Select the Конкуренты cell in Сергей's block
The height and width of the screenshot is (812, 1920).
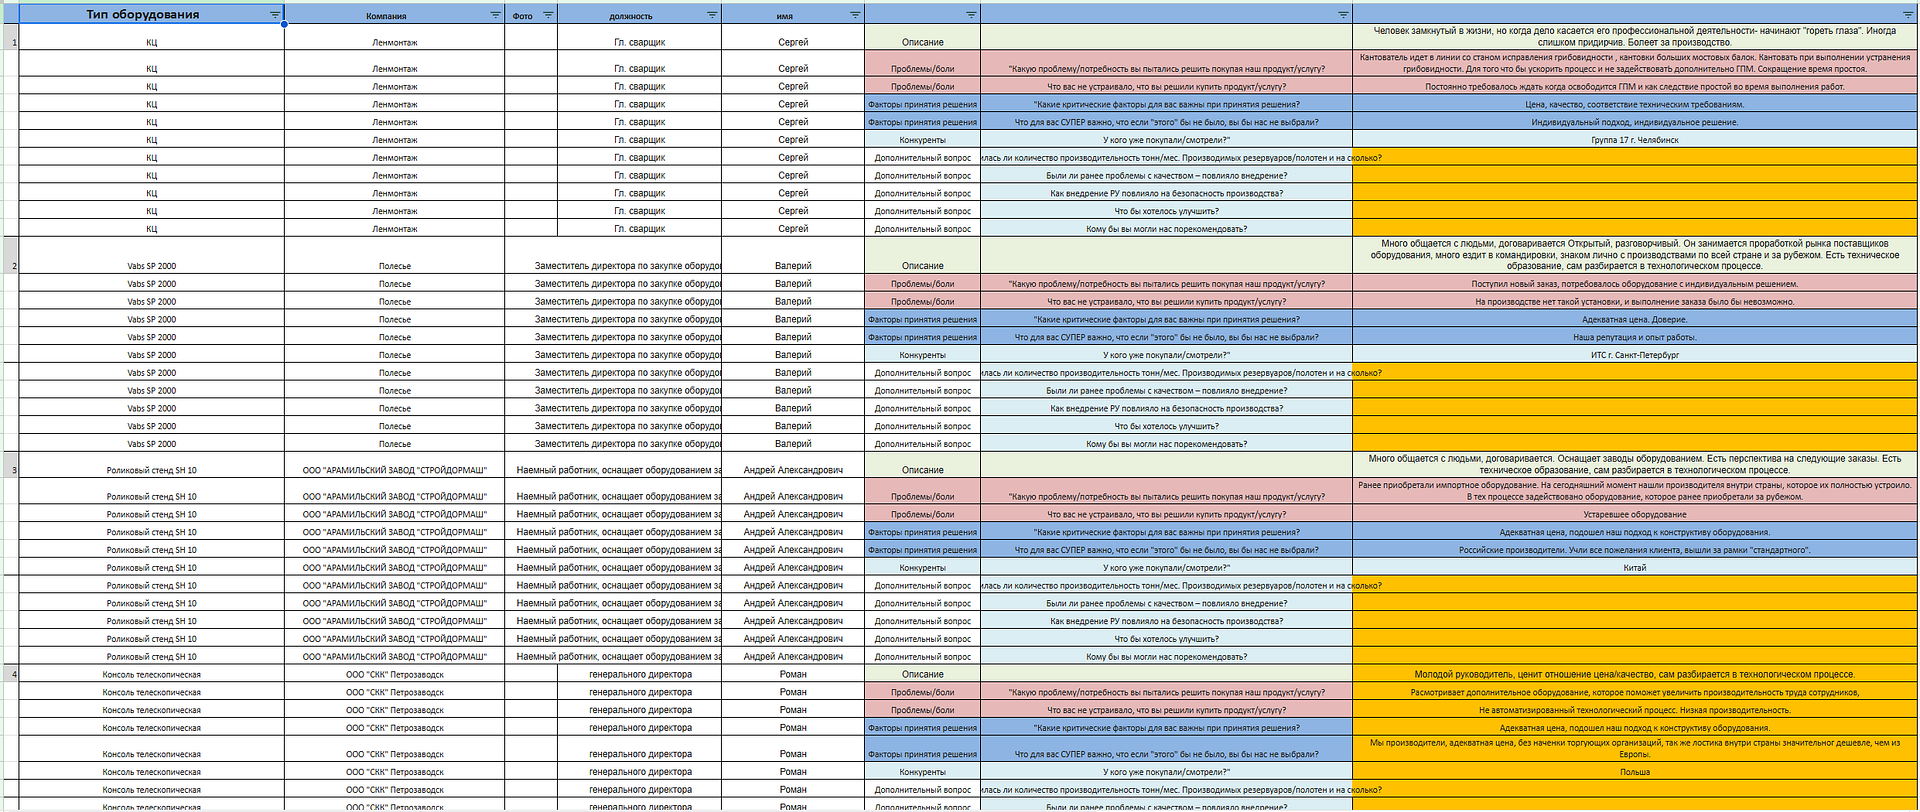922,140
